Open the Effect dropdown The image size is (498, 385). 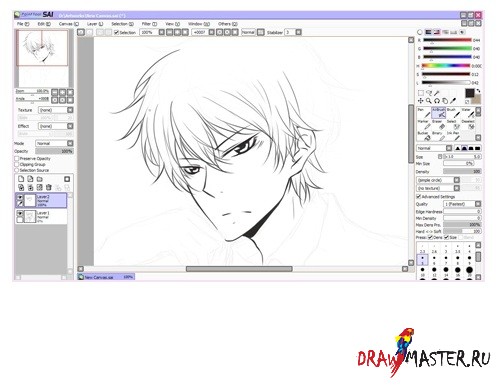pyautogui.click(x=56, y=126)
